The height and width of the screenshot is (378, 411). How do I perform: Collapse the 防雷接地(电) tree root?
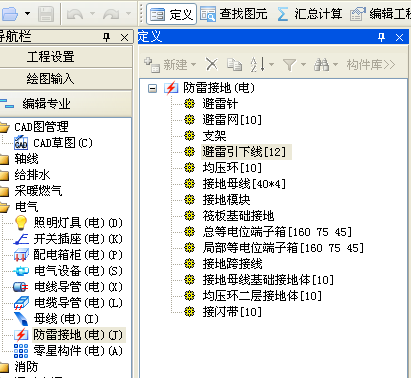click(x=152, y=88)
